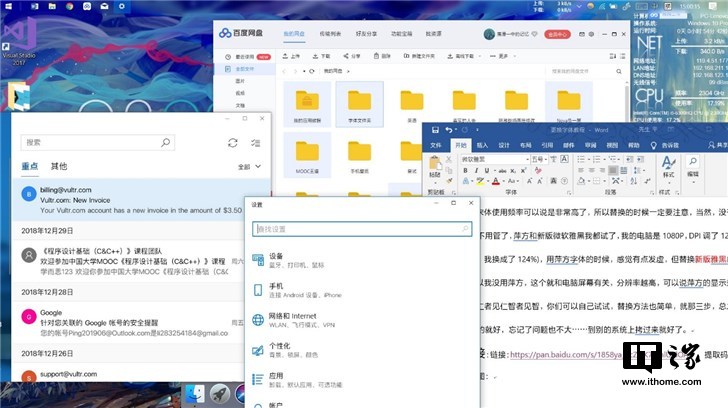Expand the font color dropdown arrow

point(503,181)
